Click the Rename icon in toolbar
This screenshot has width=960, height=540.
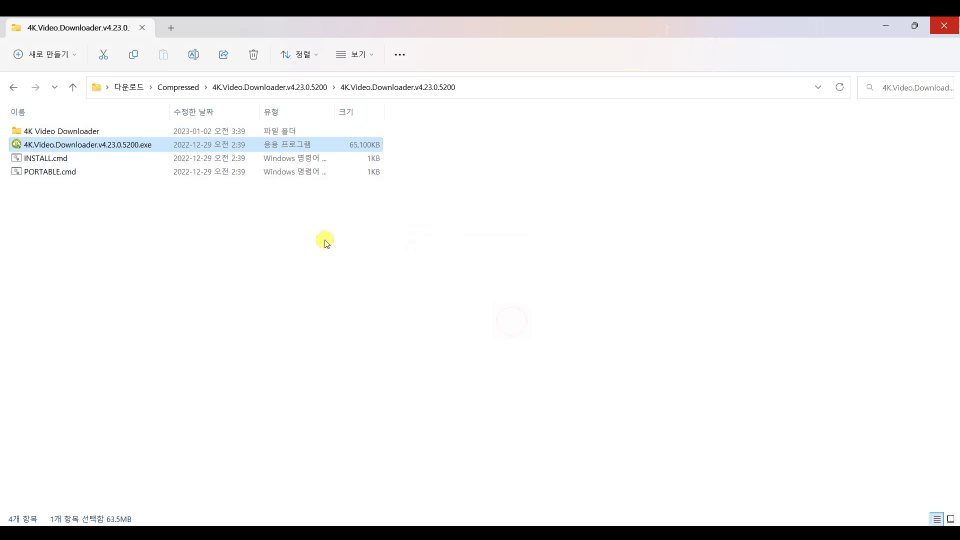pos(193,54)
